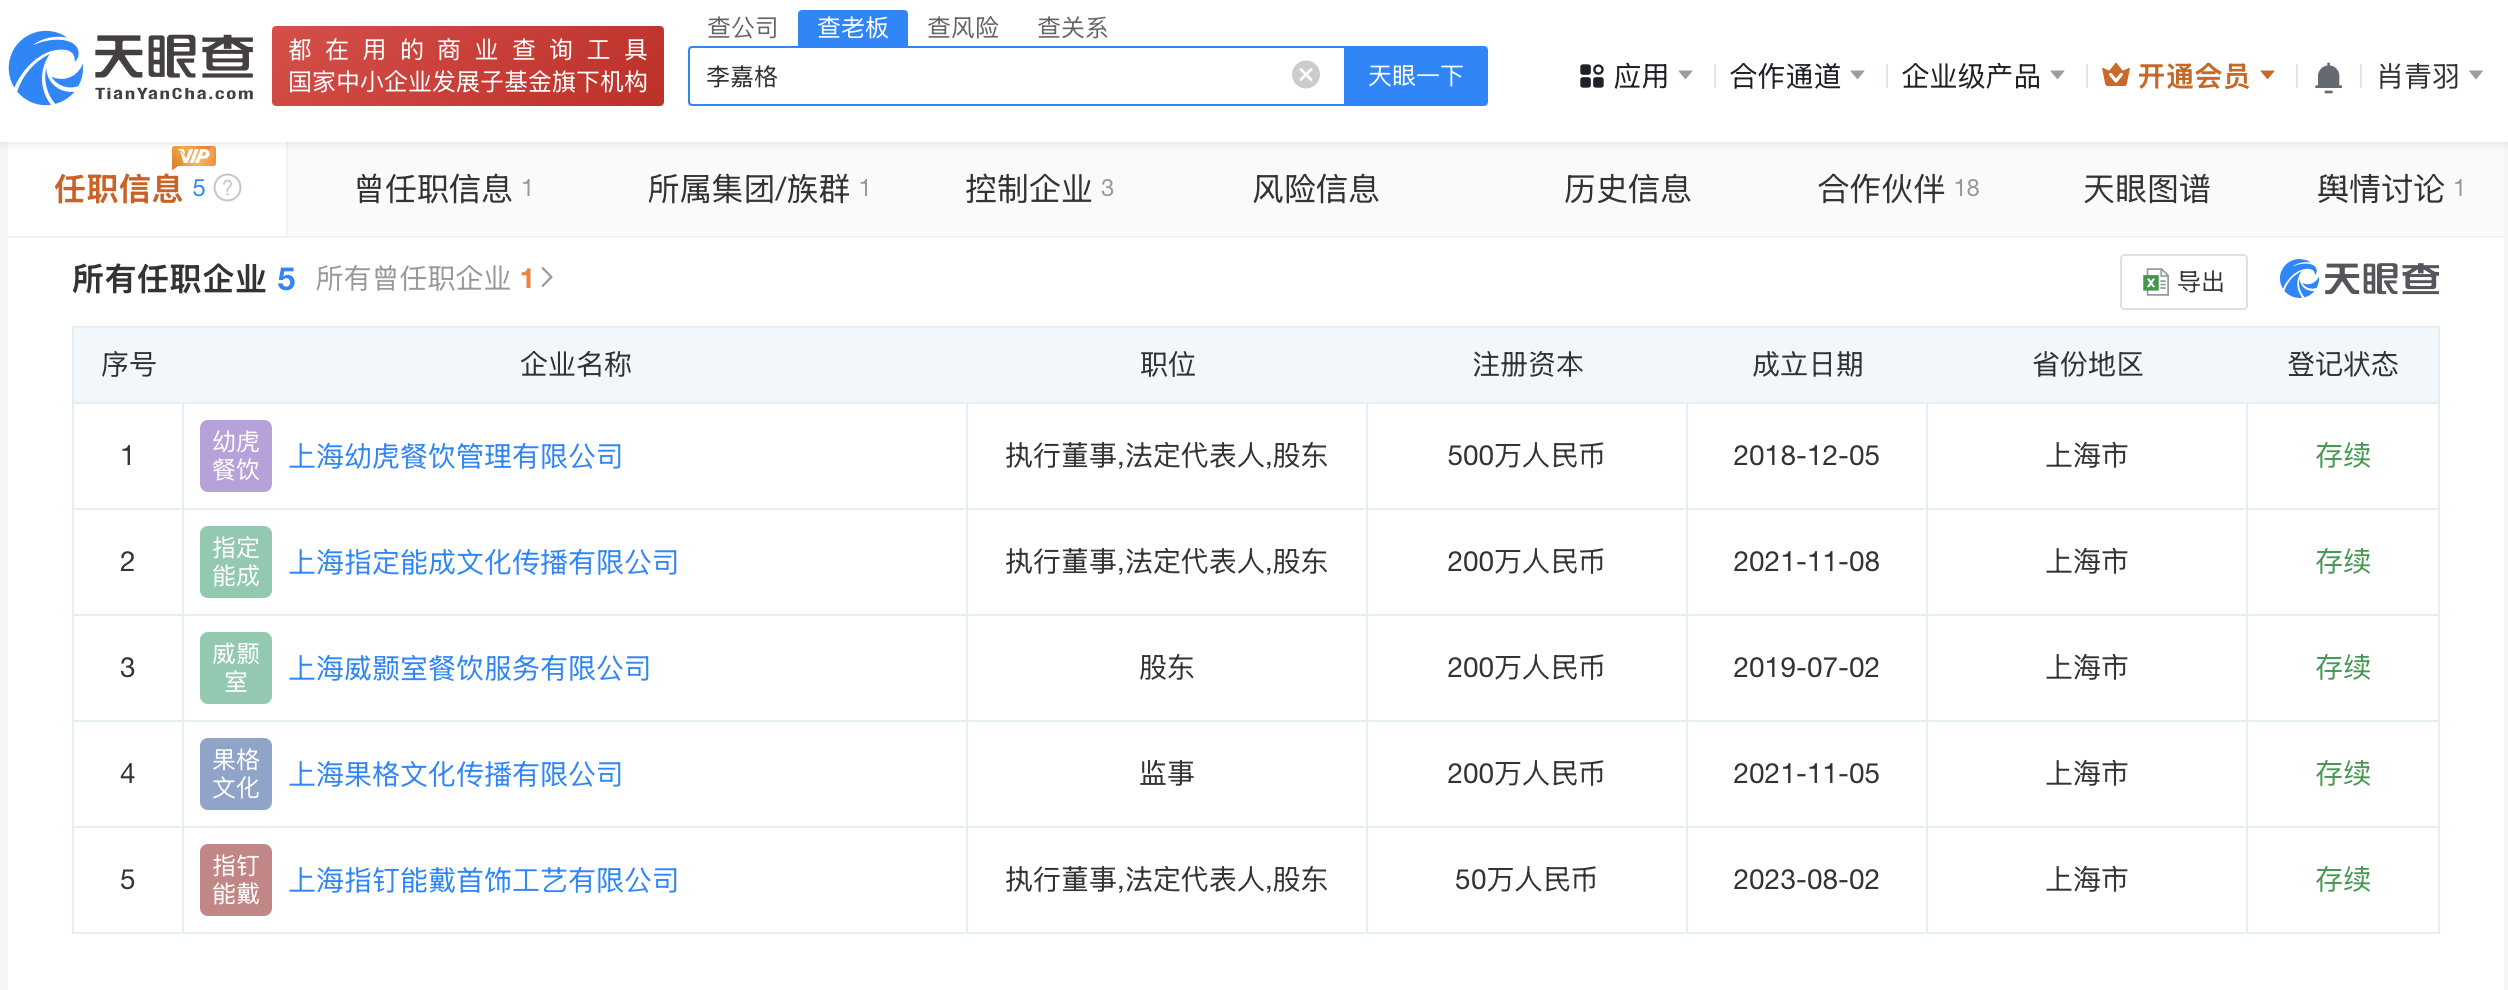Viewport: 2508px width, 990px height.
Task: Switch to 查关系 search tab
Action: click(x=1073, y=27)
